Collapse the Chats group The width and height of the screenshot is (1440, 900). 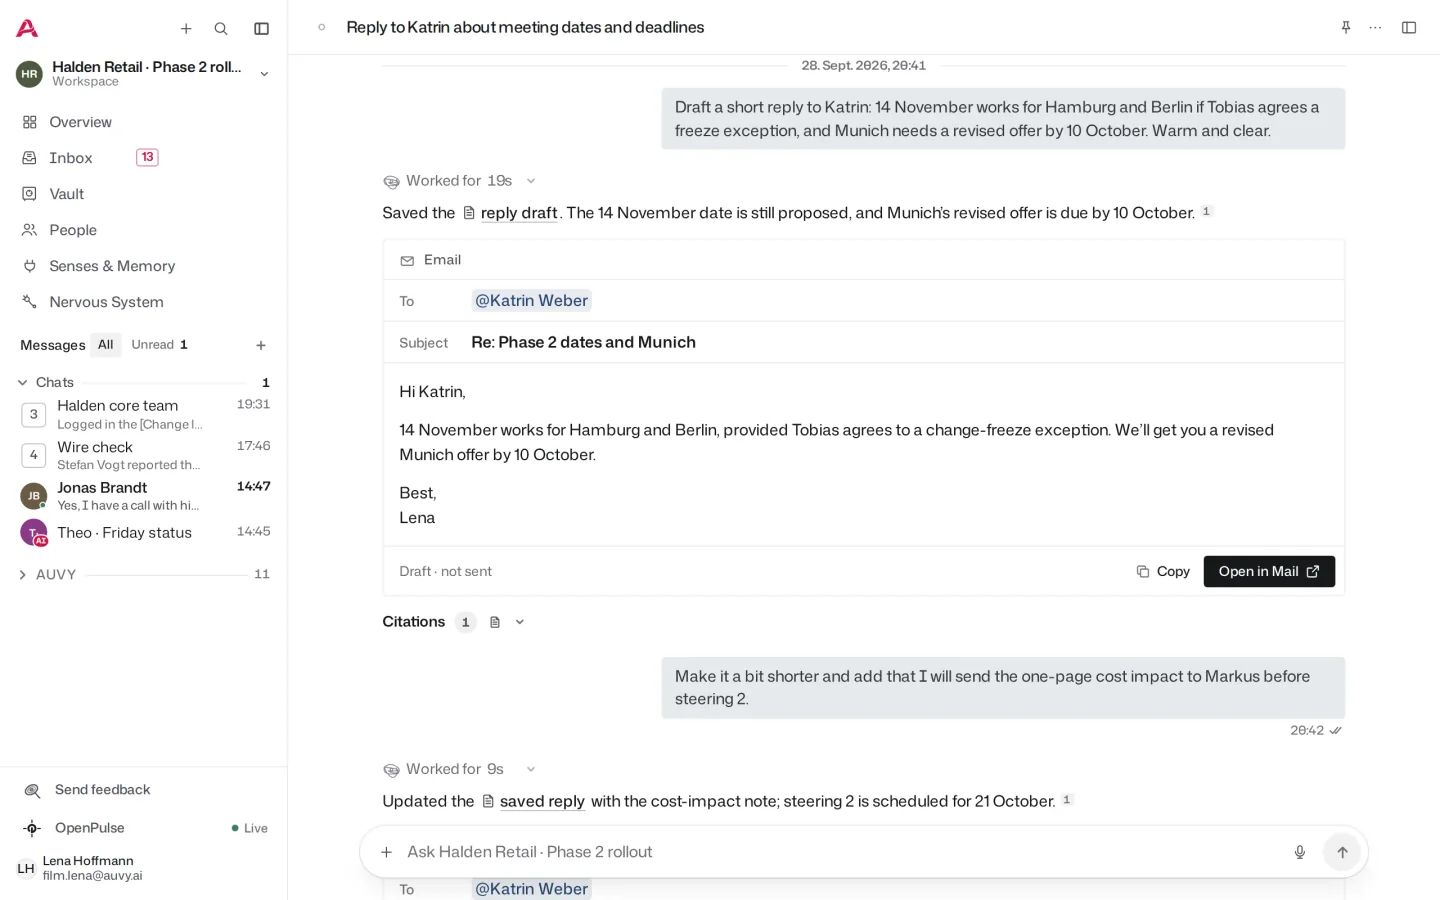[23, 382]
